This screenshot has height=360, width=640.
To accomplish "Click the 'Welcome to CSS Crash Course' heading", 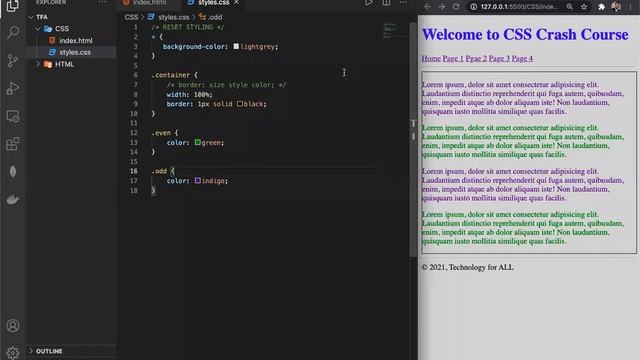I will click(x=525, y=34).
